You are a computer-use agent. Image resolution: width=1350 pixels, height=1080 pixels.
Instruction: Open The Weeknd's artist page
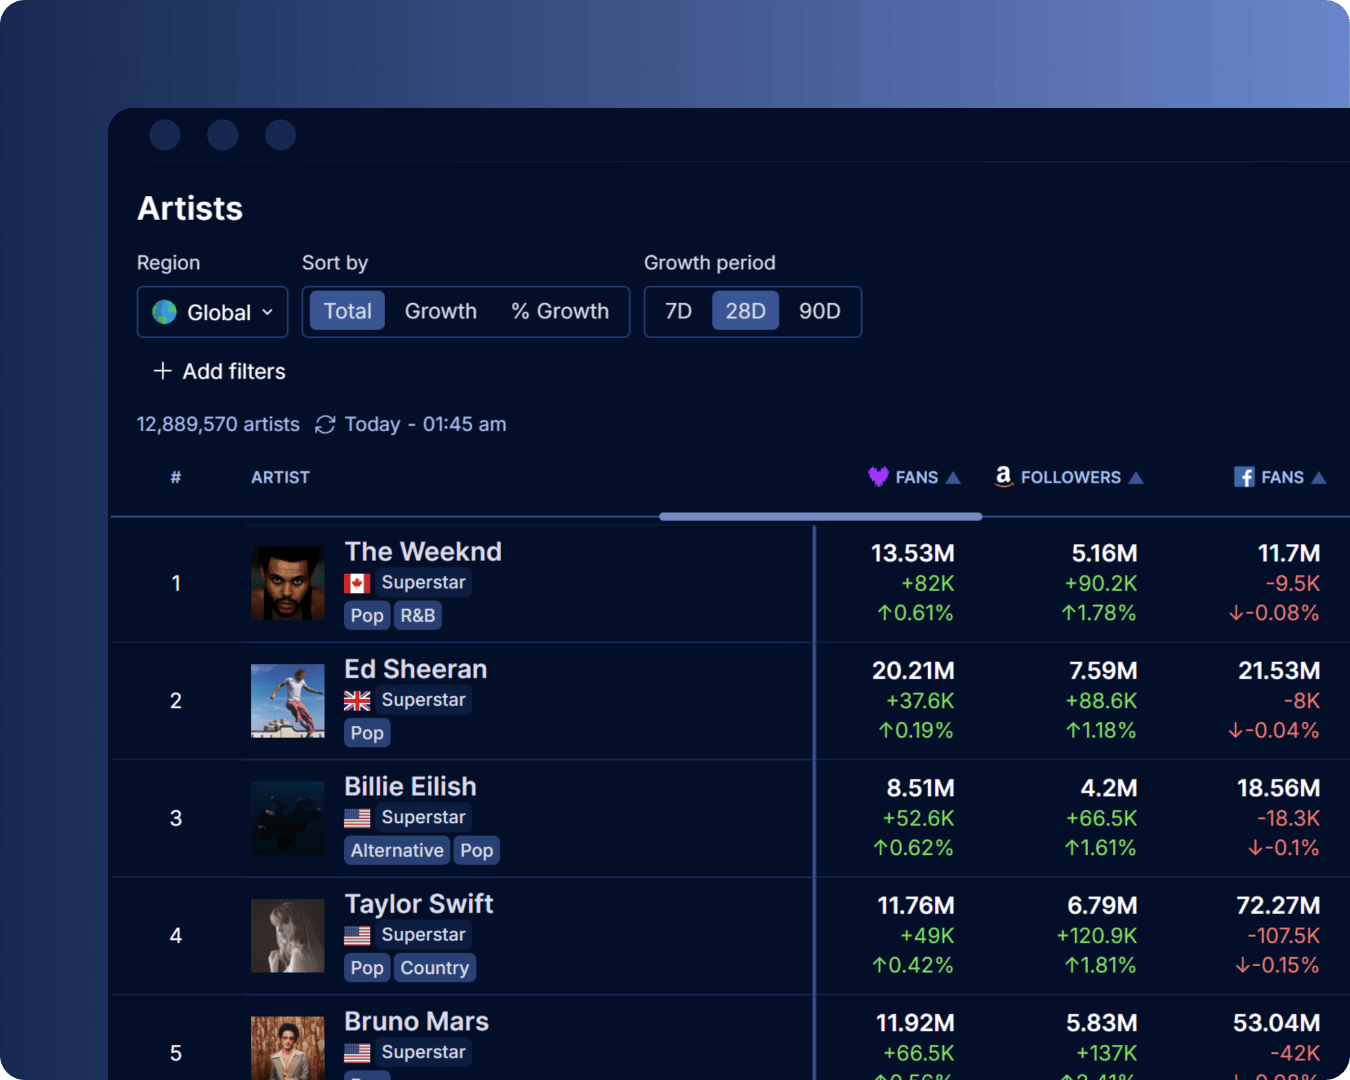click(x=423, y=551)
